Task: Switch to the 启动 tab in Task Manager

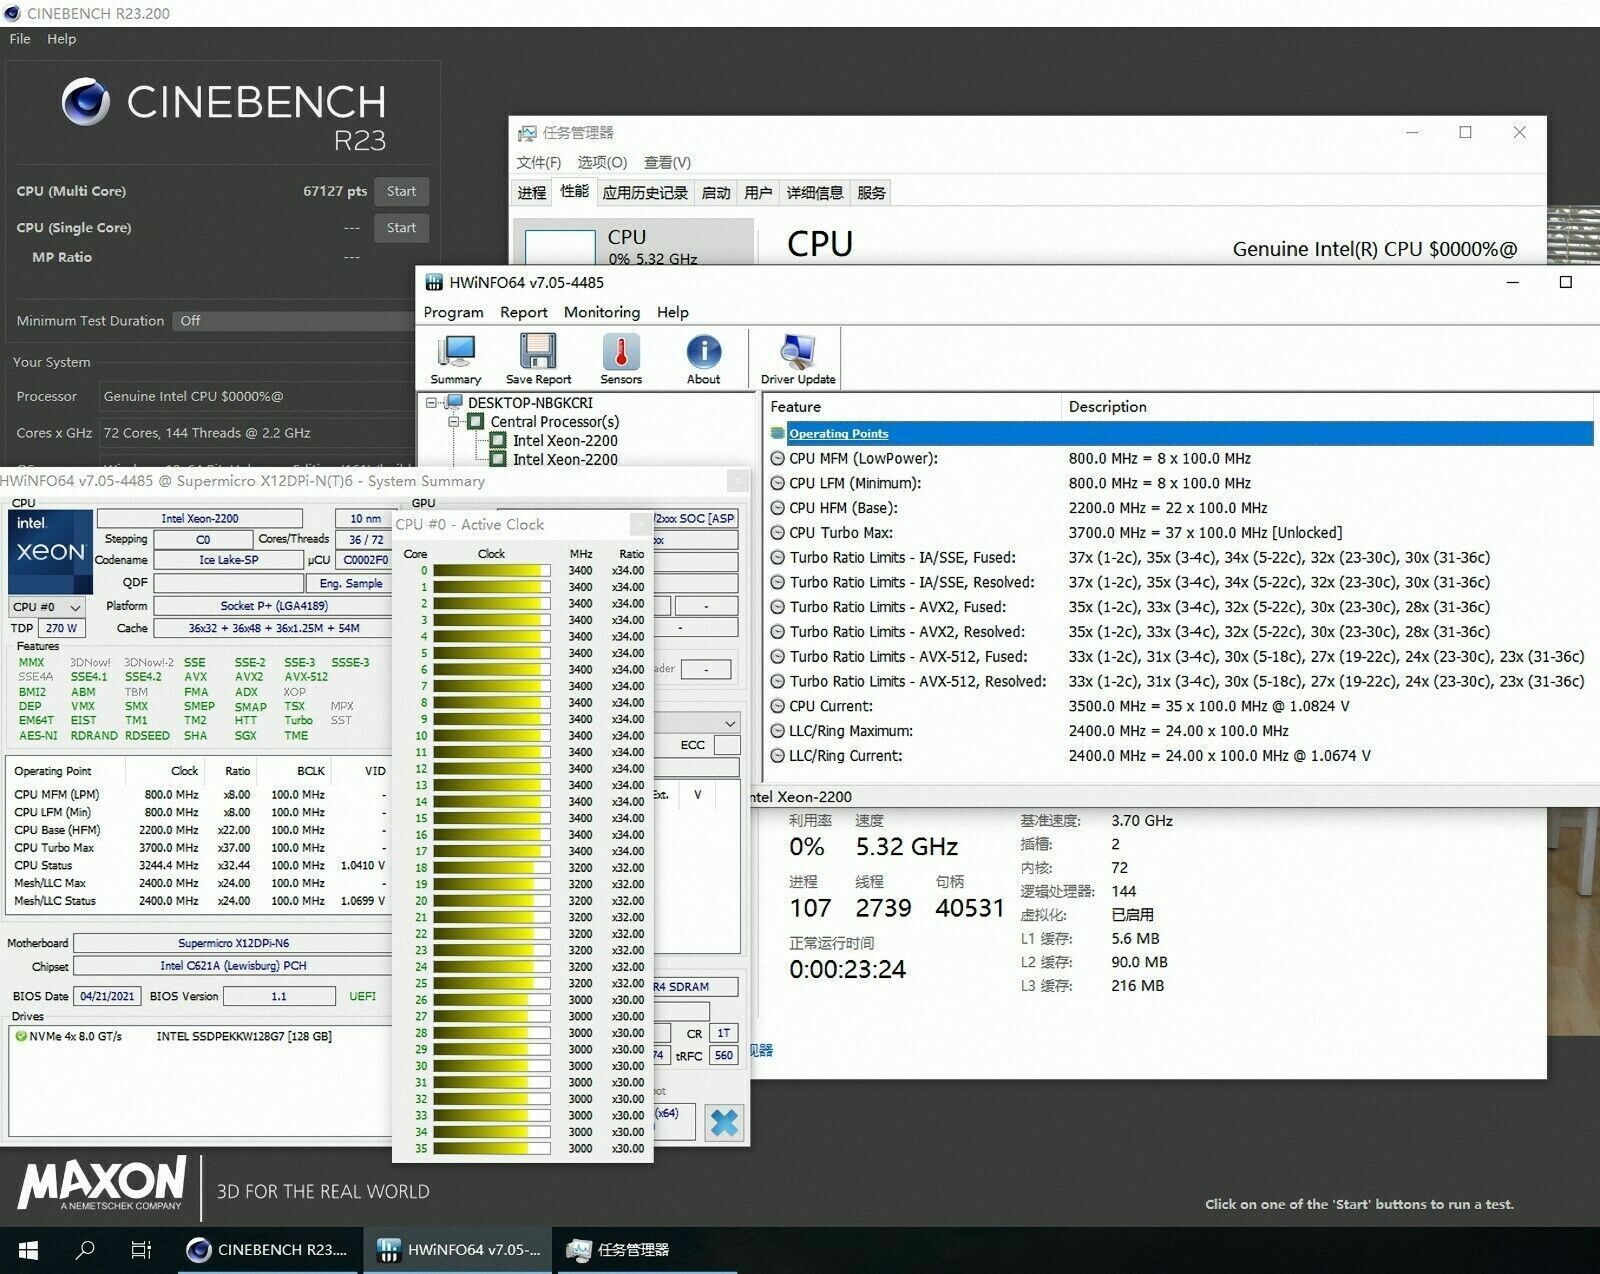Action: point(715,193)
